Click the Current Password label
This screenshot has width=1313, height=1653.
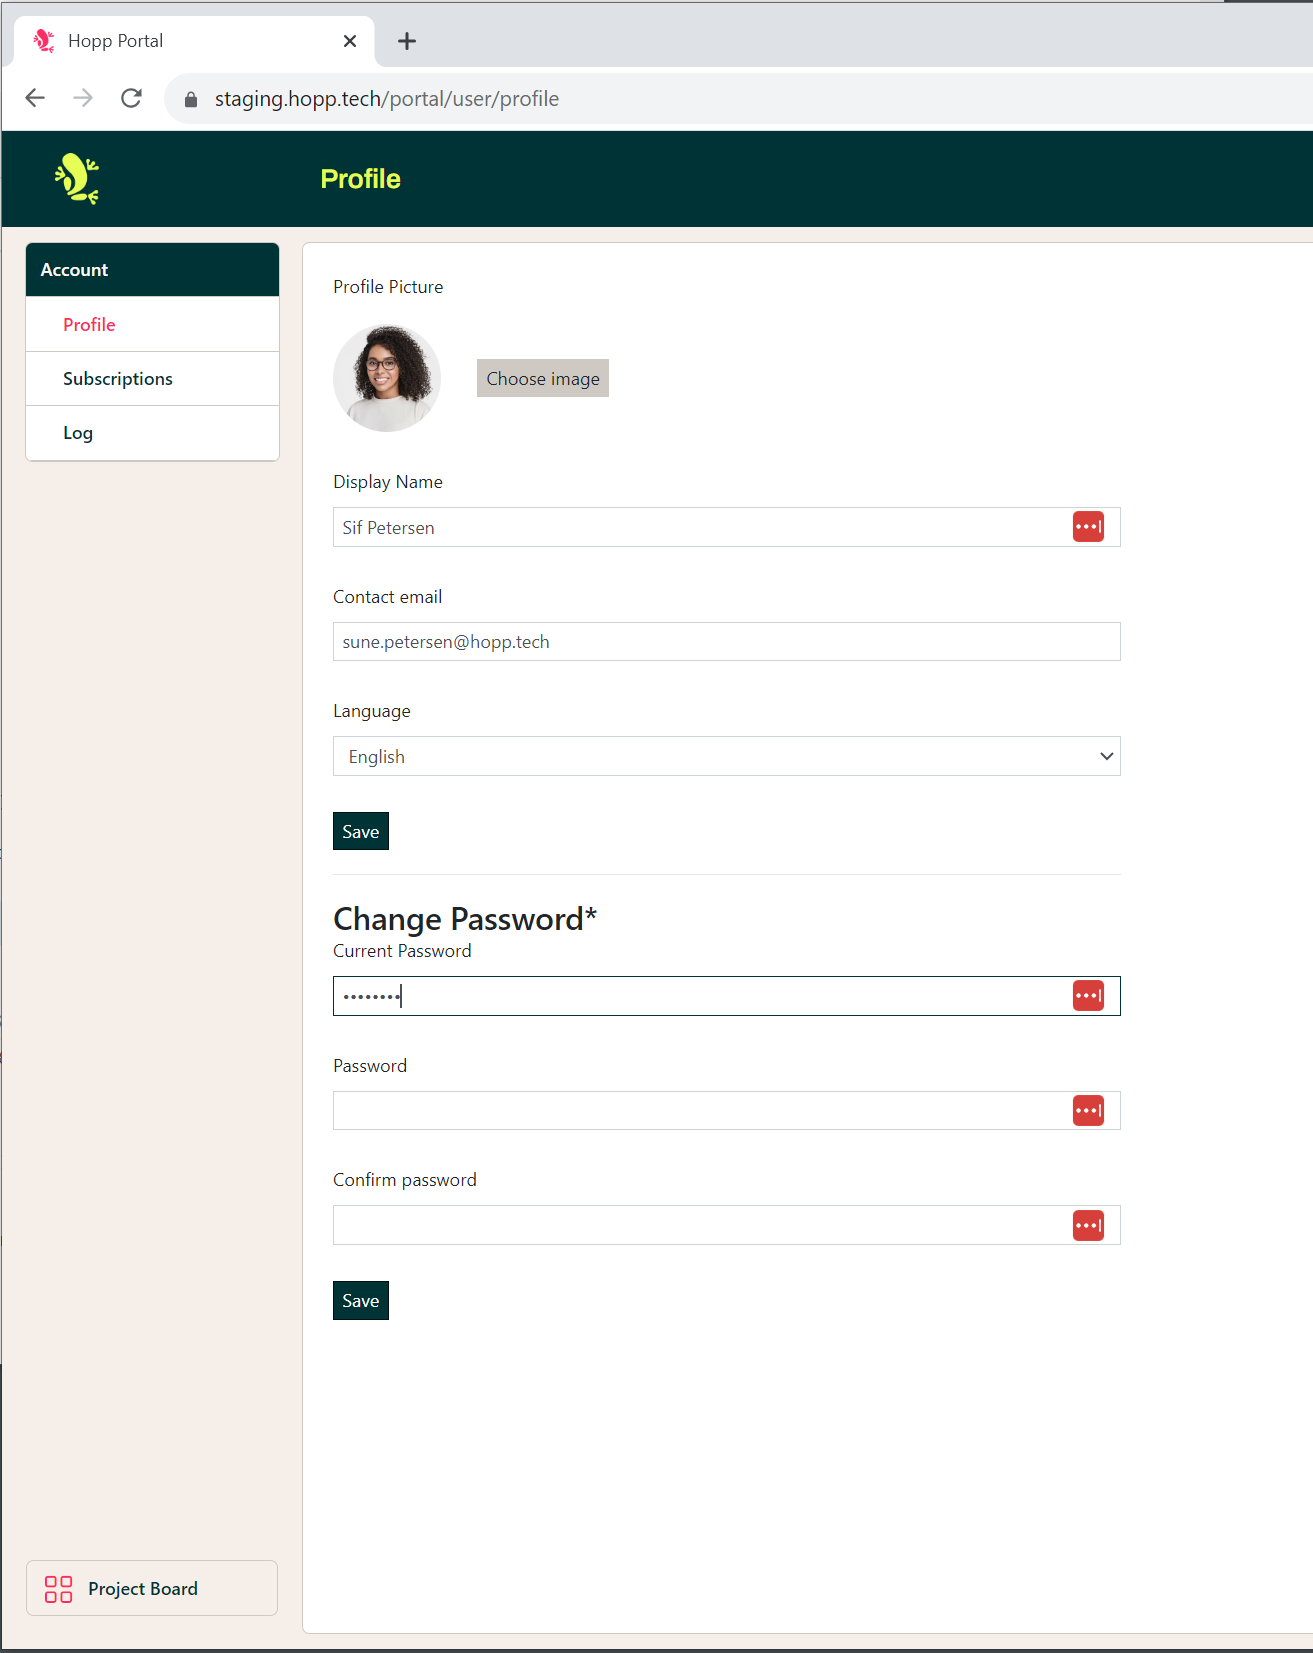click(x=402, y=951)
